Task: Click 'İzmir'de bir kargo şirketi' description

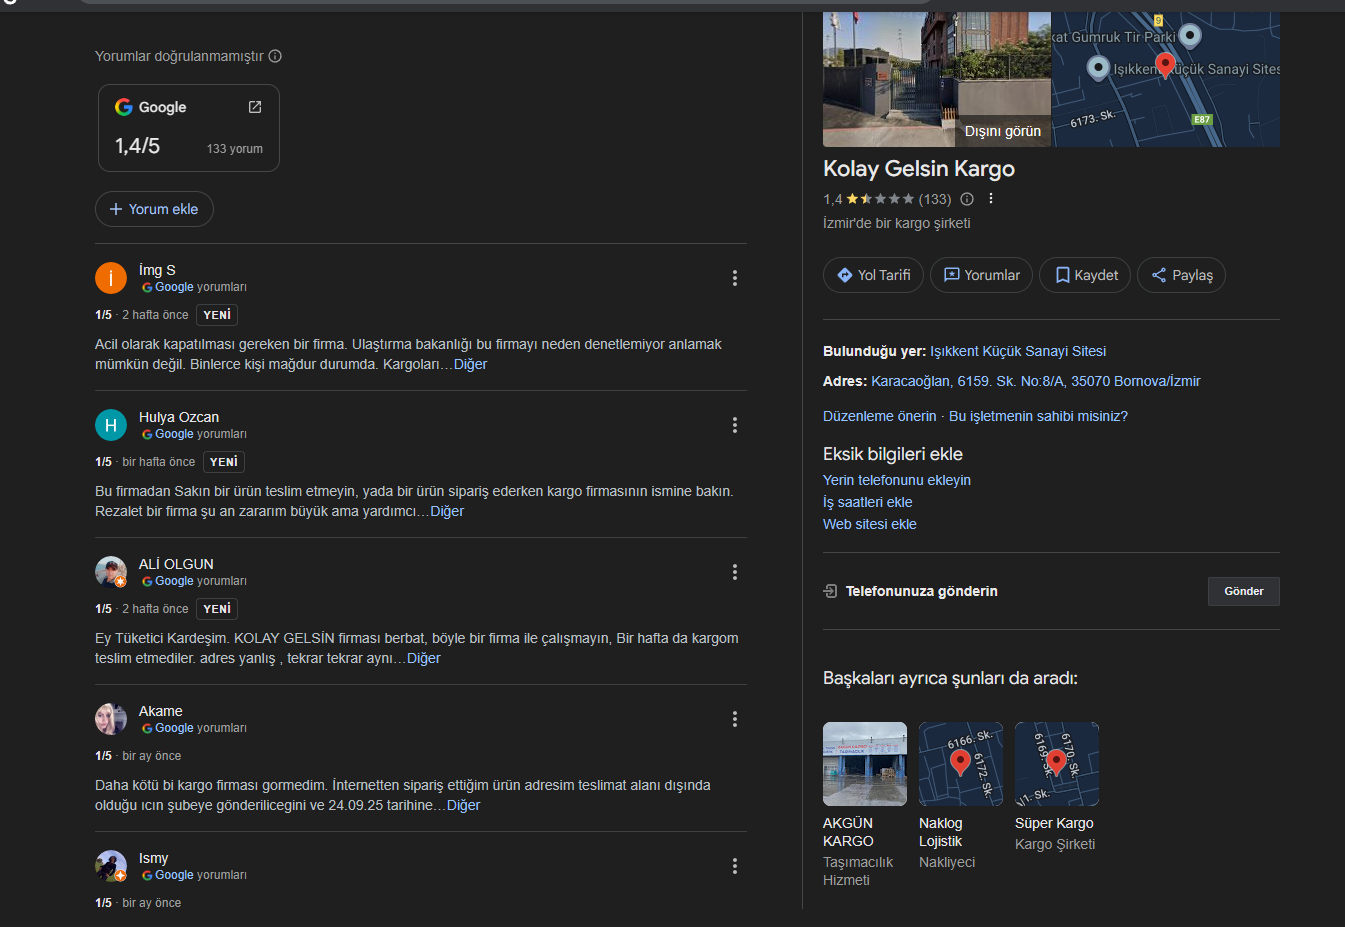Action: pos(897,223)
